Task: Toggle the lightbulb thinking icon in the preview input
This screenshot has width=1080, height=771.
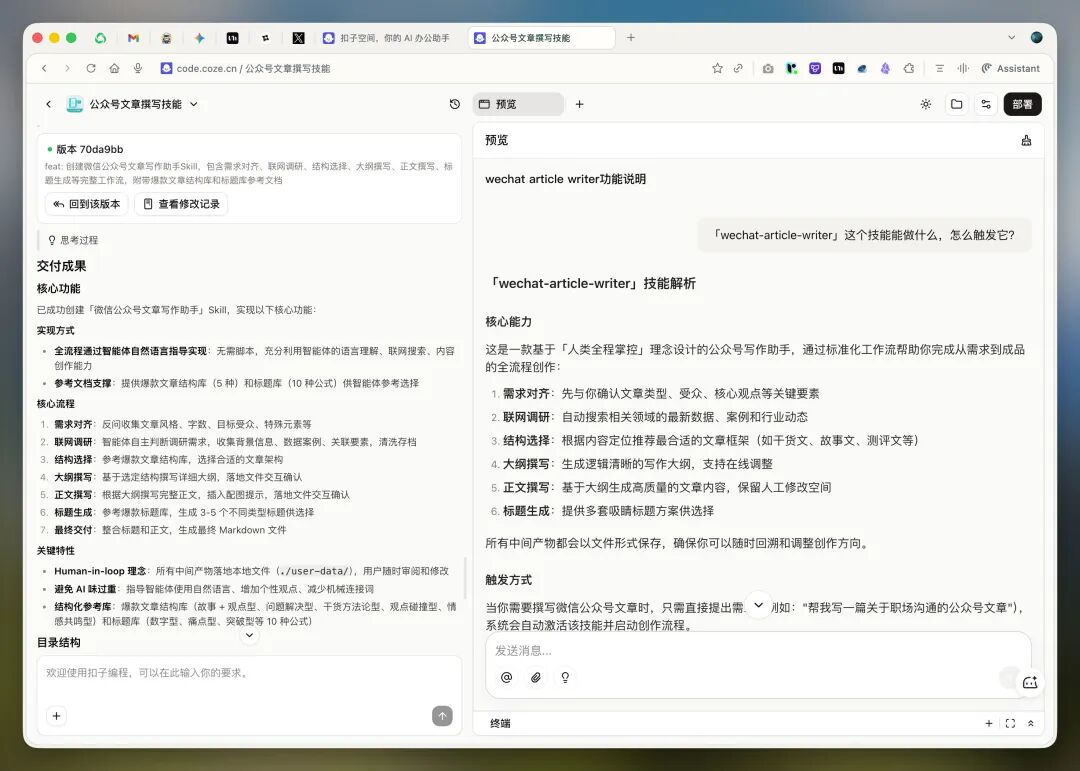Action: point(565,677)
